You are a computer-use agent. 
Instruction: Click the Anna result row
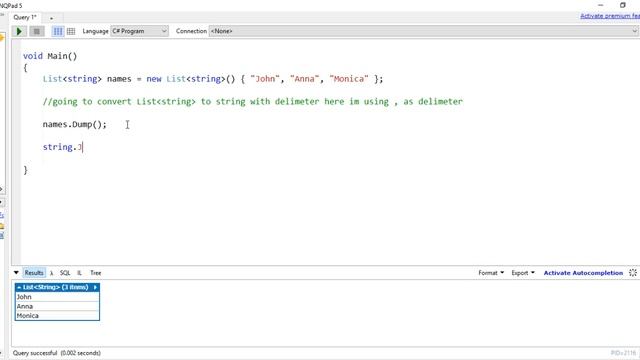[57, 306]
